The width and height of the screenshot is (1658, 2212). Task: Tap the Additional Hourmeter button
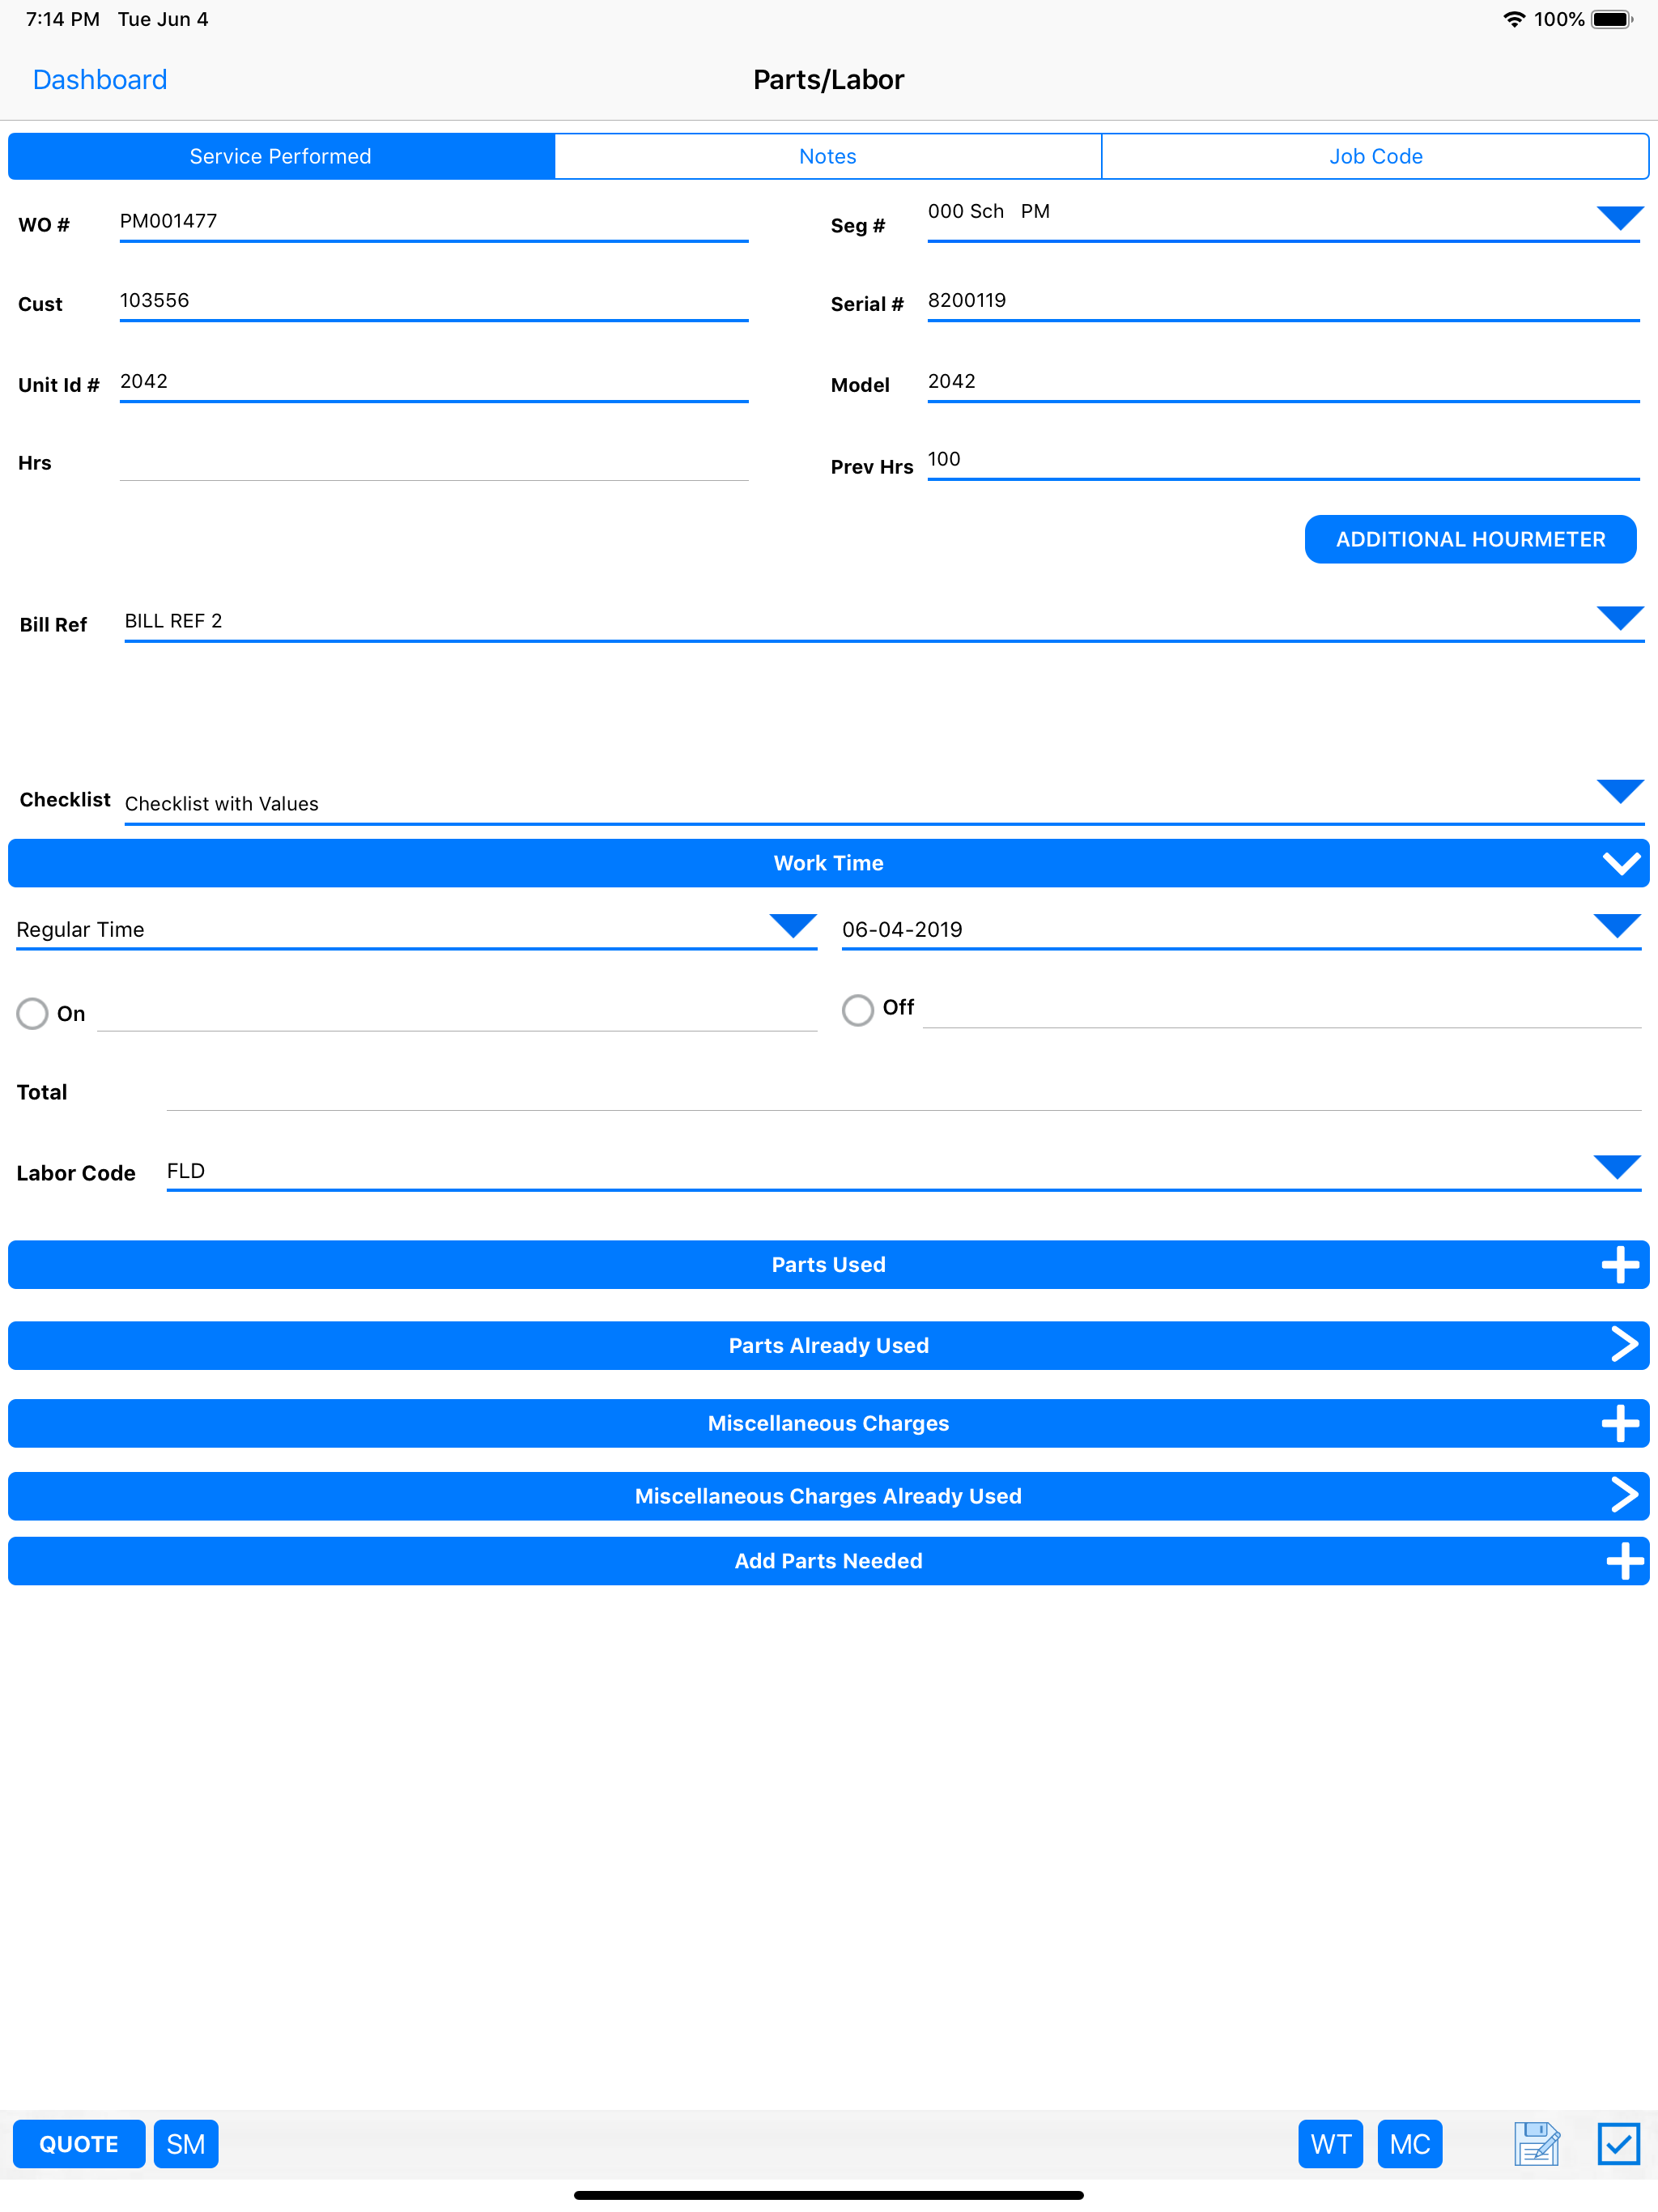(x=1470, y=539)
